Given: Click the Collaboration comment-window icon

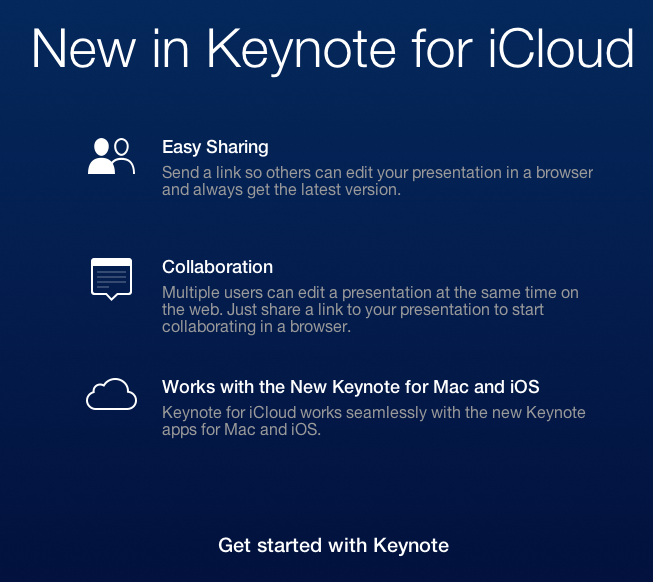Looking at the screenshot, I should pyautogui.click(x=111, y=279).
